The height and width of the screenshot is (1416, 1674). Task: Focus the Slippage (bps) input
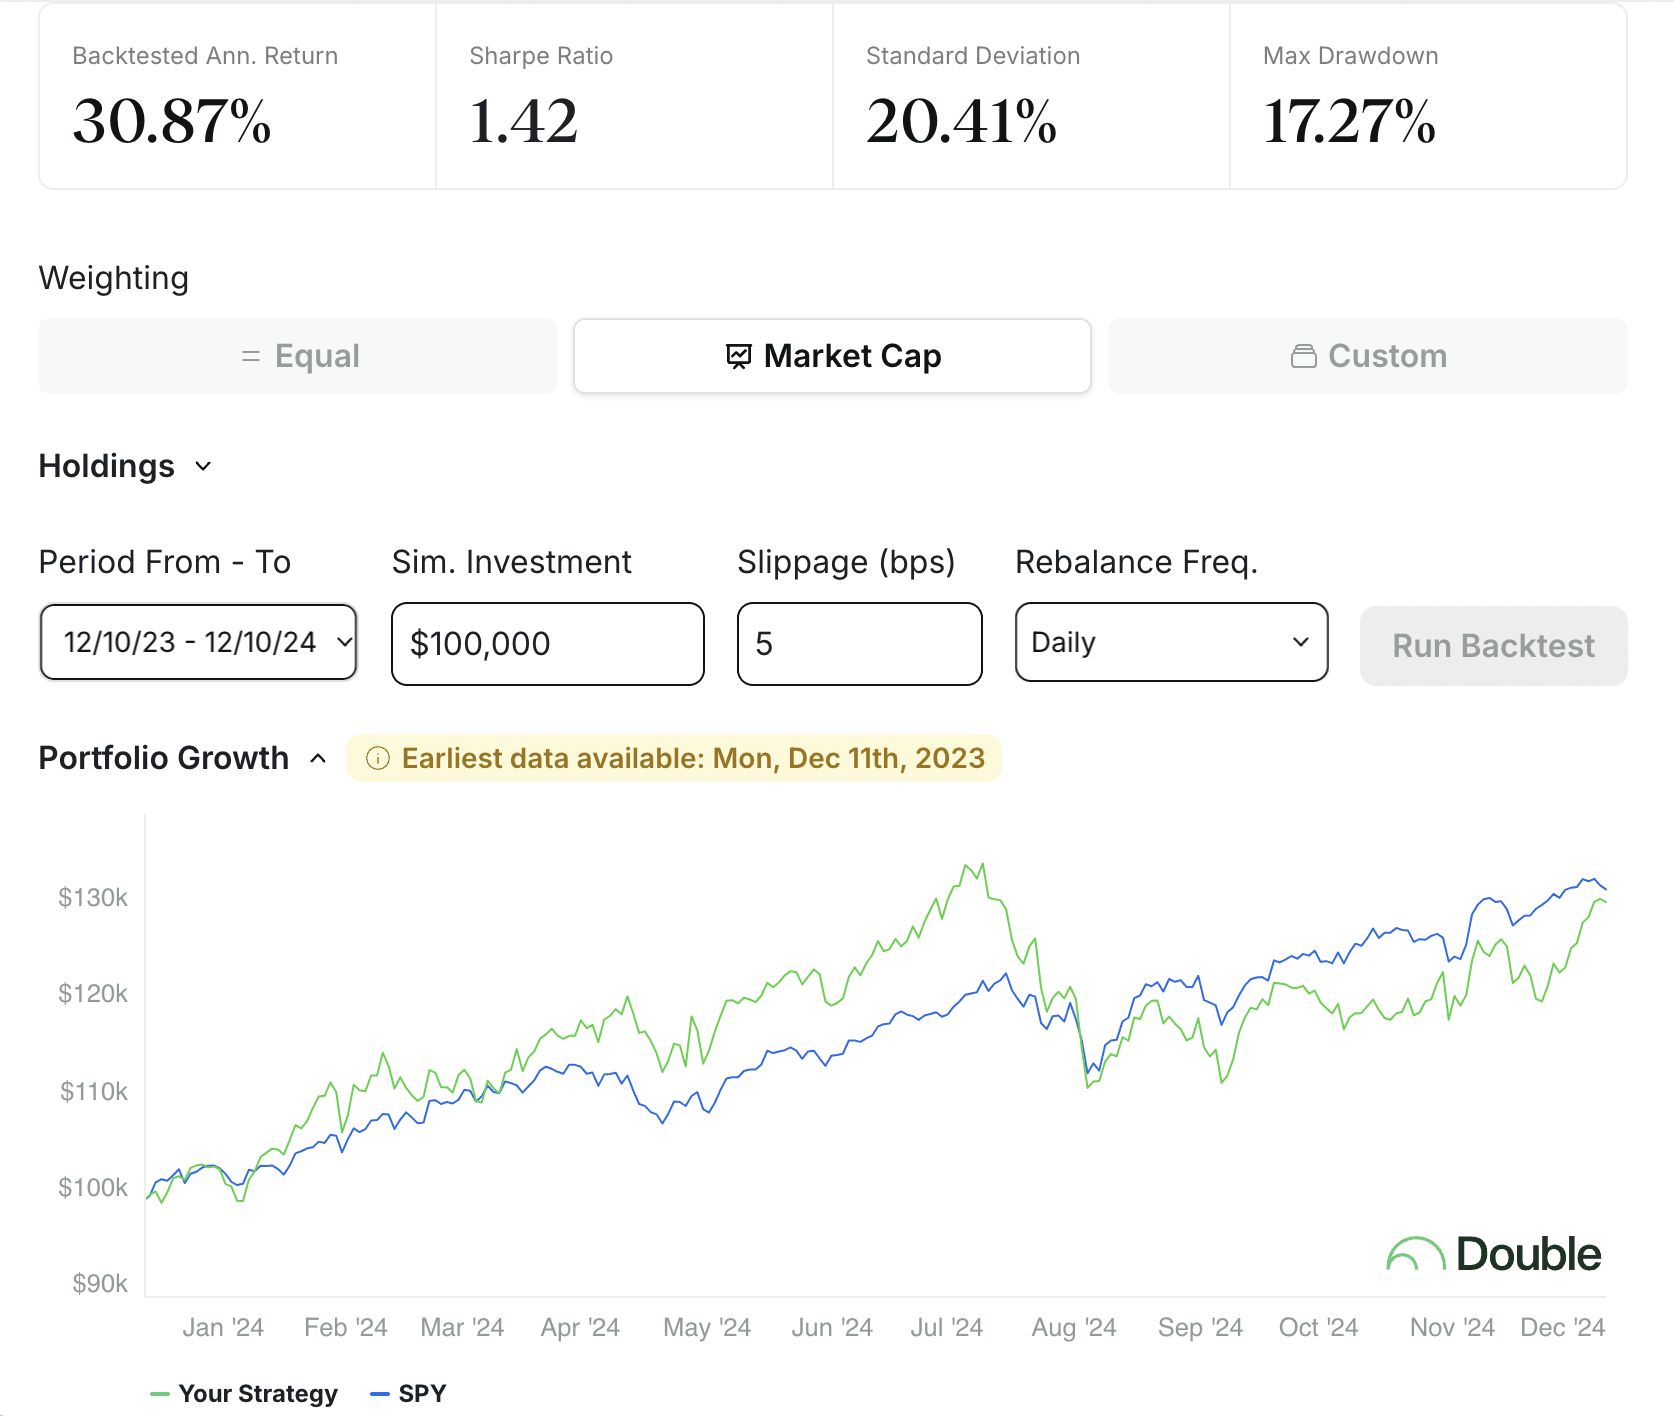859,644
